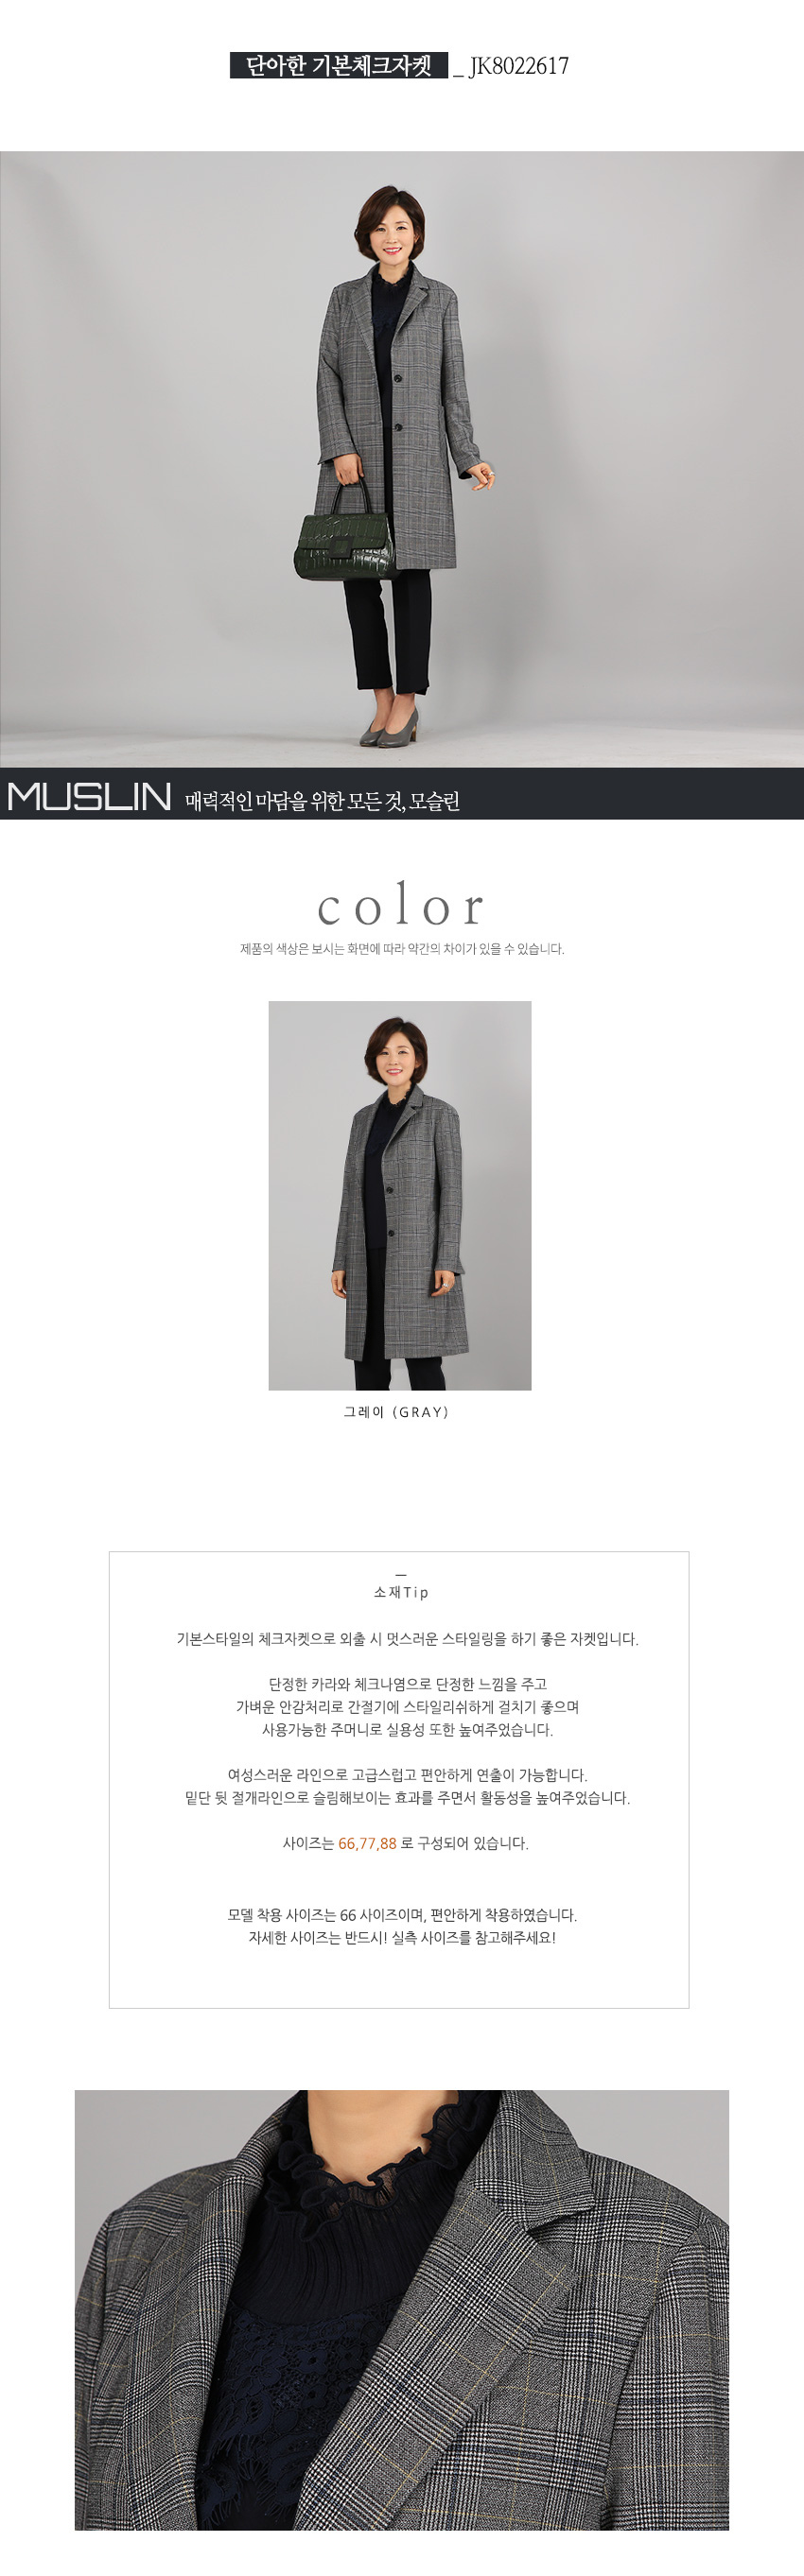
Task: Click the color disclaimer note under color heading
Action: pos(402,949)
